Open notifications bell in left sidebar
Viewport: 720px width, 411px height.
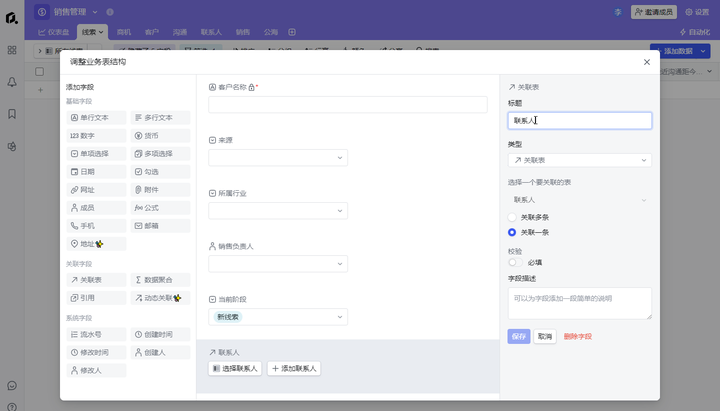tap(12, 82)
